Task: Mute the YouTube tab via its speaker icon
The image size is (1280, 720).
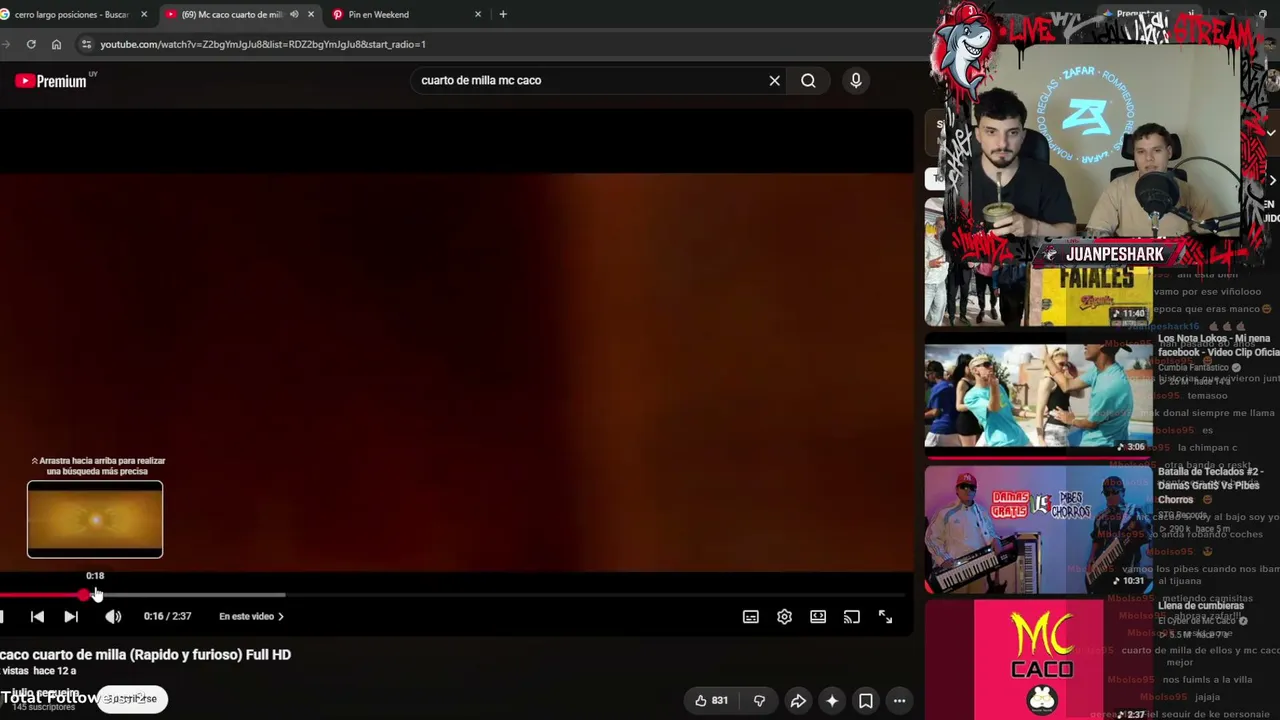Action: point(294,15)
